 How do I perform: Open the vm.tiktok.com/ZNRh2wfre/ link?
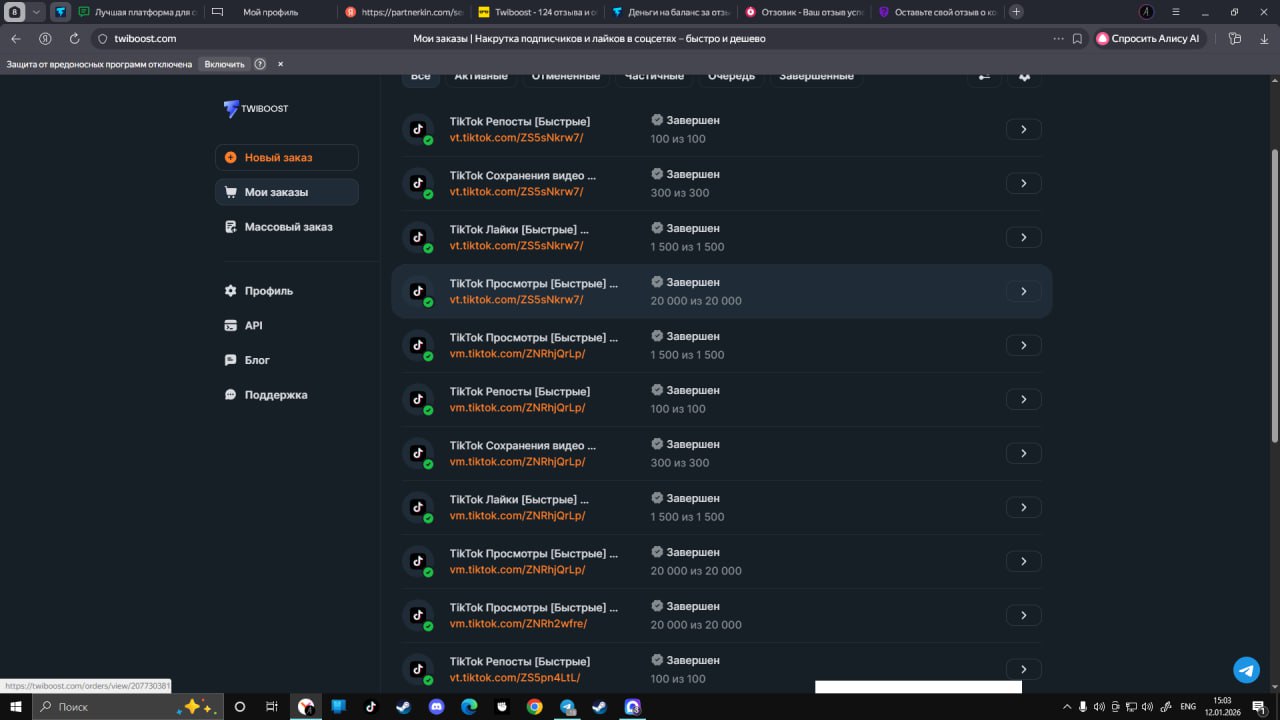click(518, 624)
